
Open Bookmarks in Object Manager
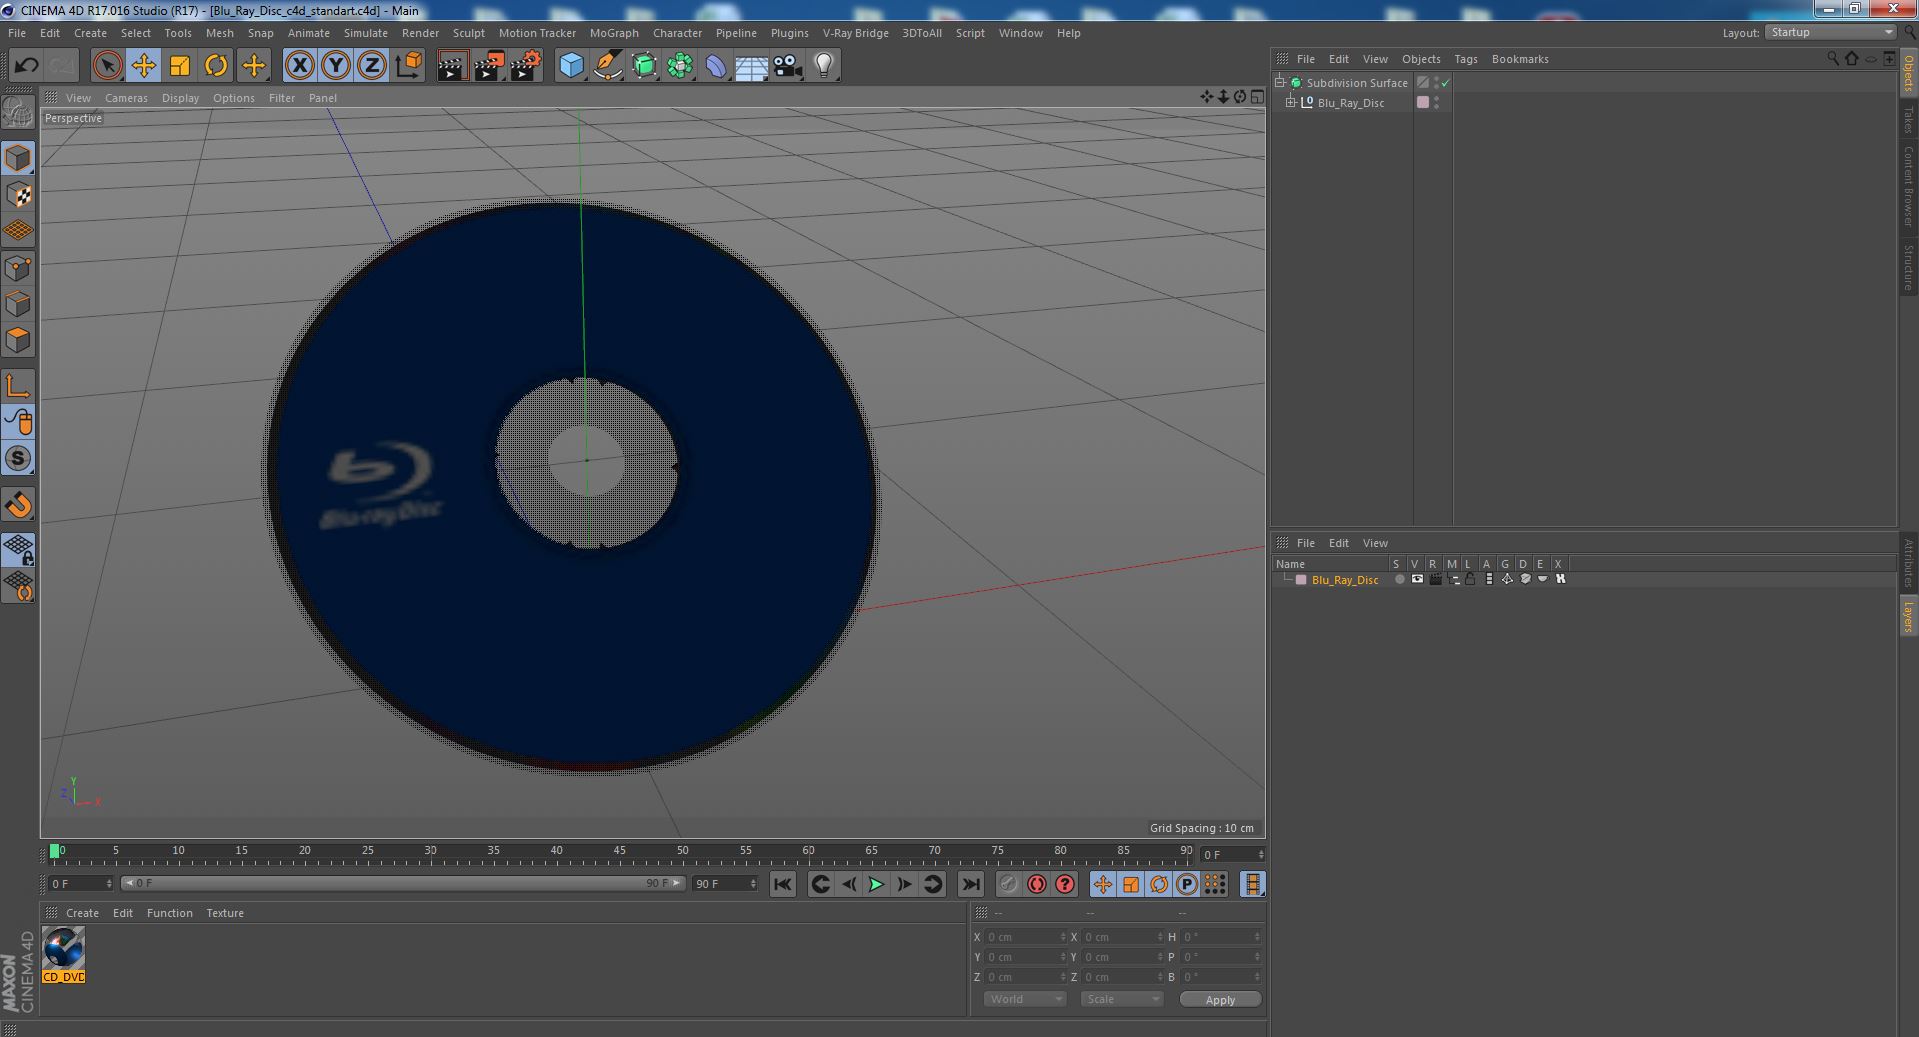1519,59
